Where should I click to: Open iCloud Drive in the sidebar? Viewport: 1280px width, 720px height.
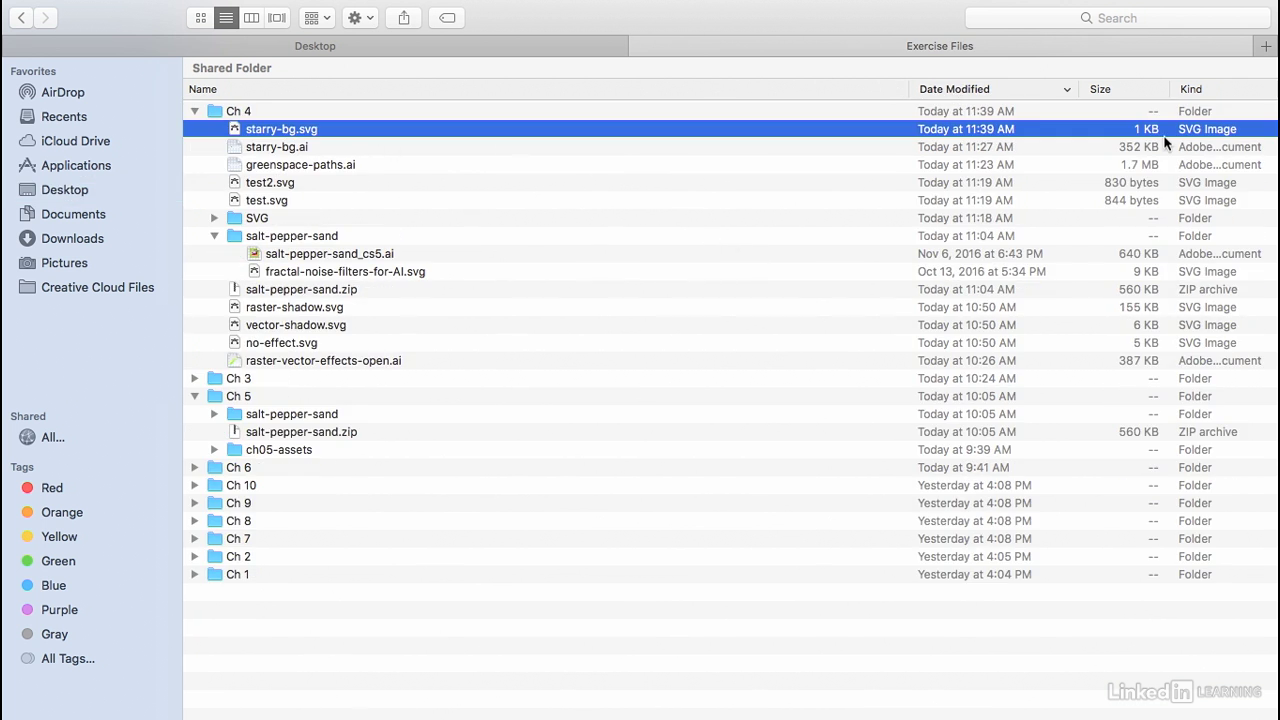click(x=75, y=141)
